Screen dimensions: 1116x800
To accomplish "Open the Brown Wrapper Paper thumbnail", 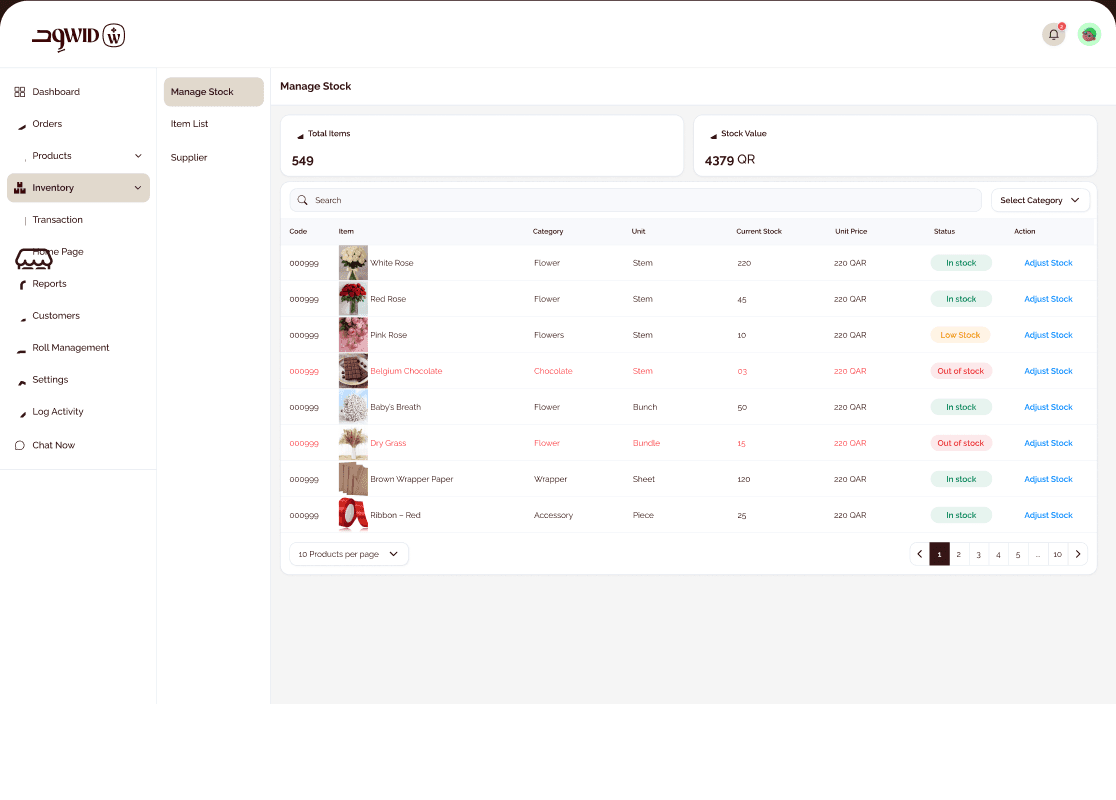I will pyautogui.click(x=353, y=479).
